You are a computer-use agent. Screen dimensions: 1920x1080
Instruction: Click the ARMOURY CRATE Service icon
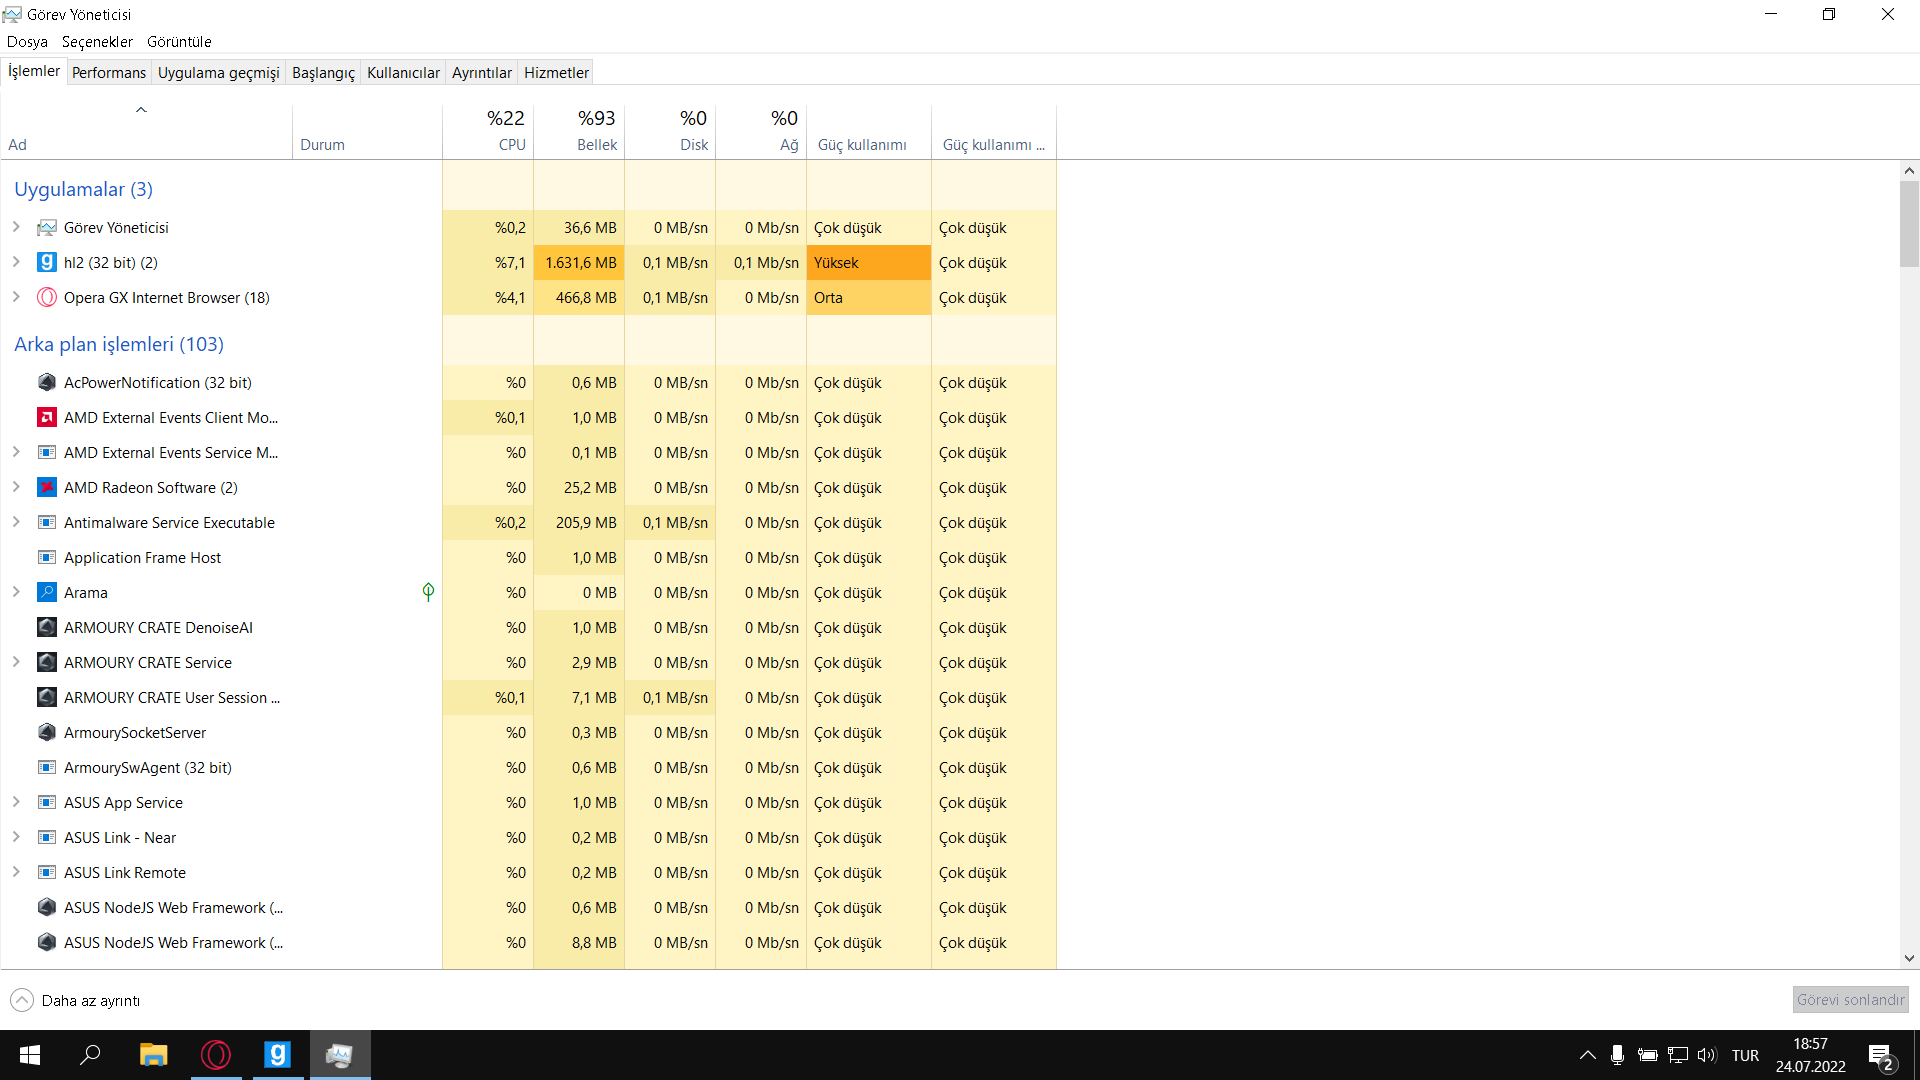[47, 662]
